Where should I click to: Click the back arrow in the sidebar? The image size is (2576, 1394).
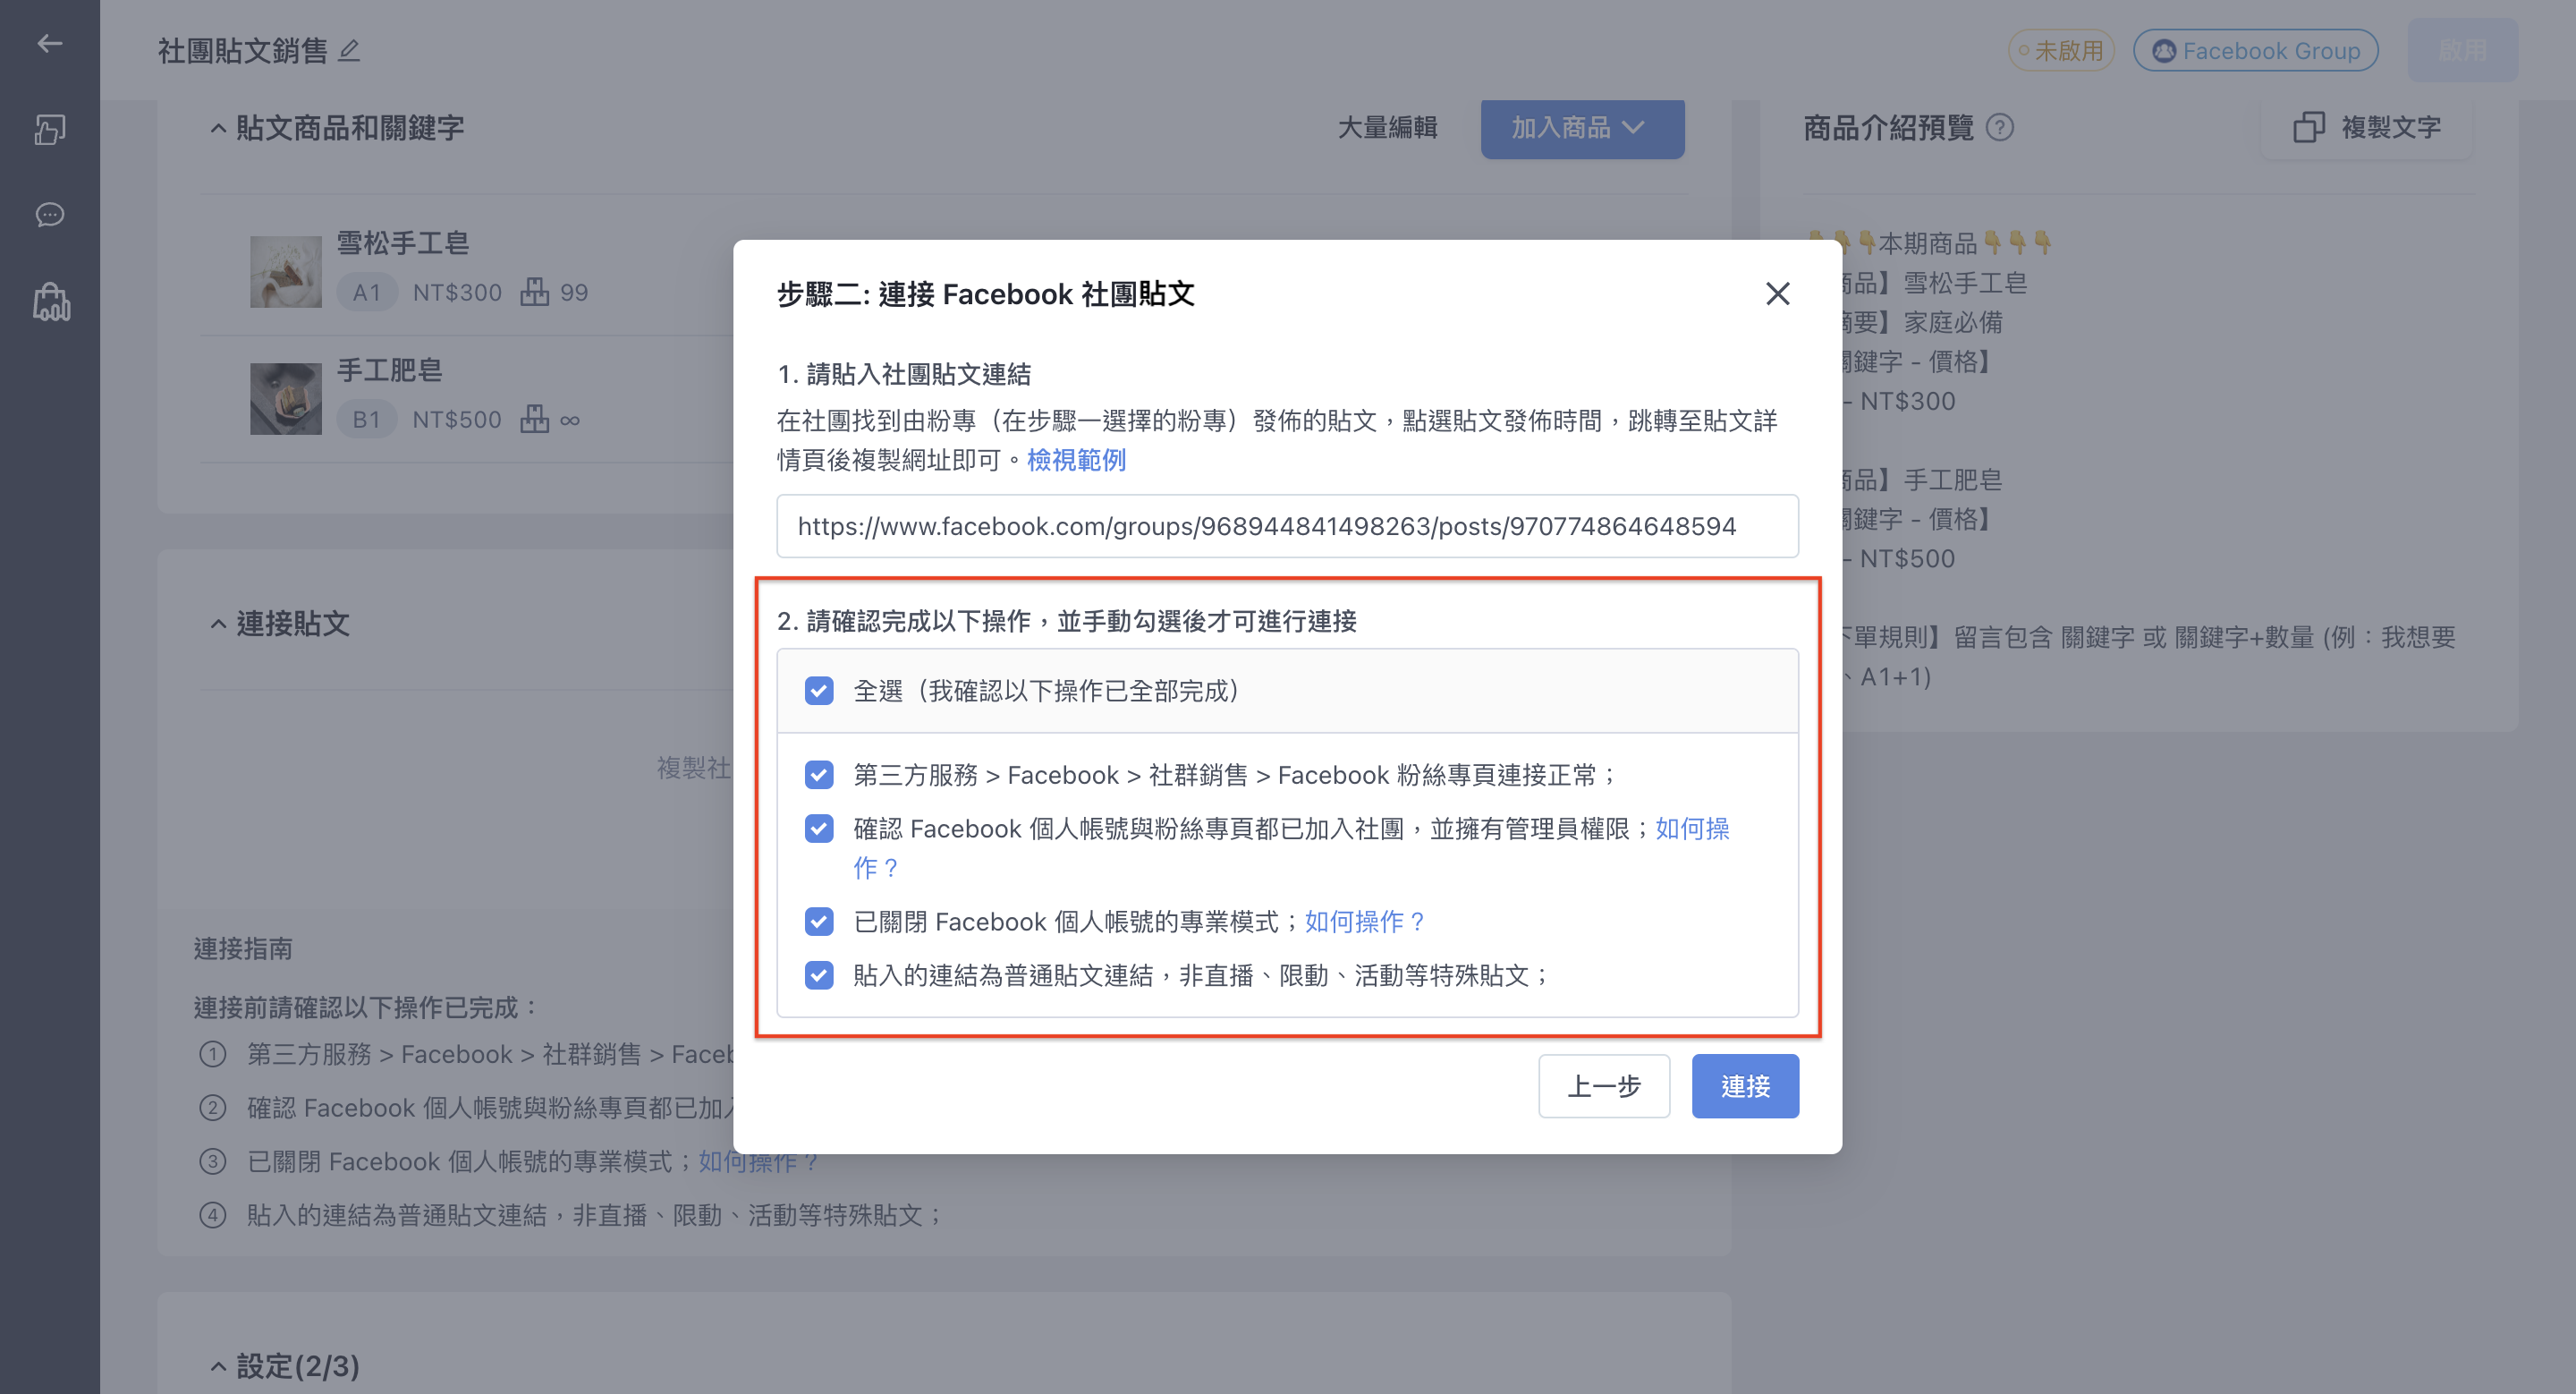(x=49, y=43)
